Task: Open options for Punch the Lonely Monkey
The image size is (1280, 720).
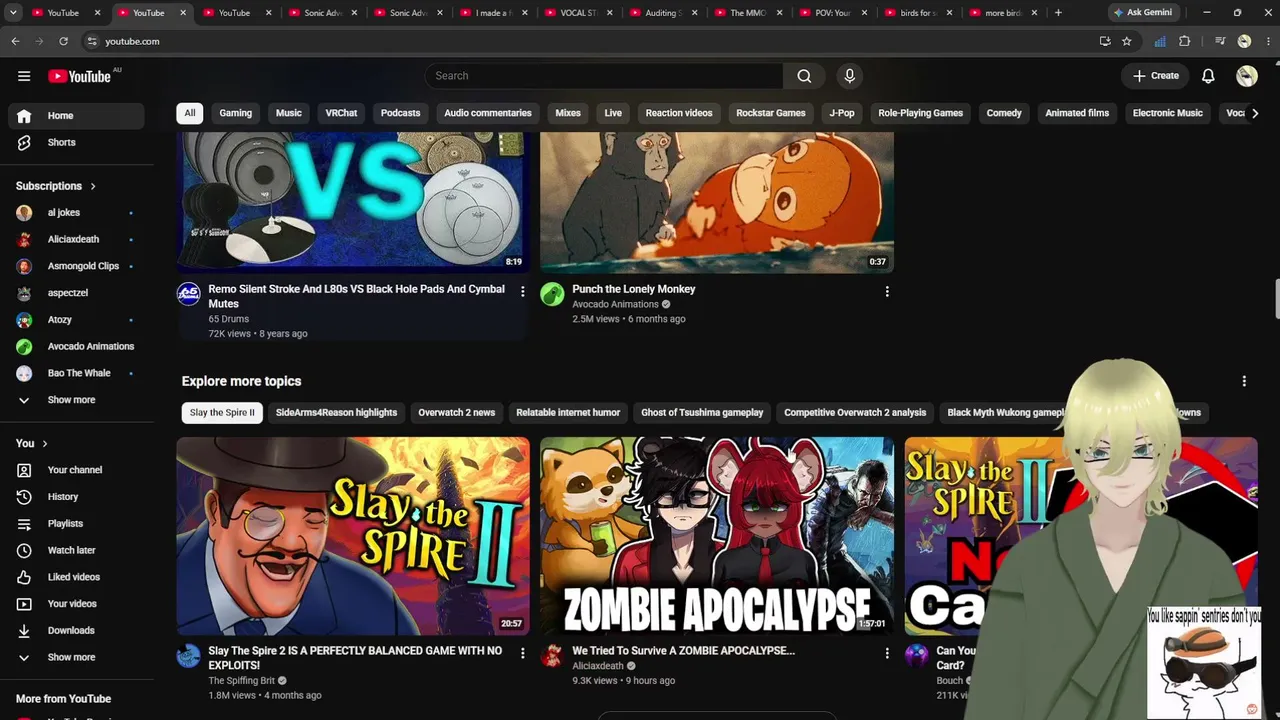Action: 886,291
